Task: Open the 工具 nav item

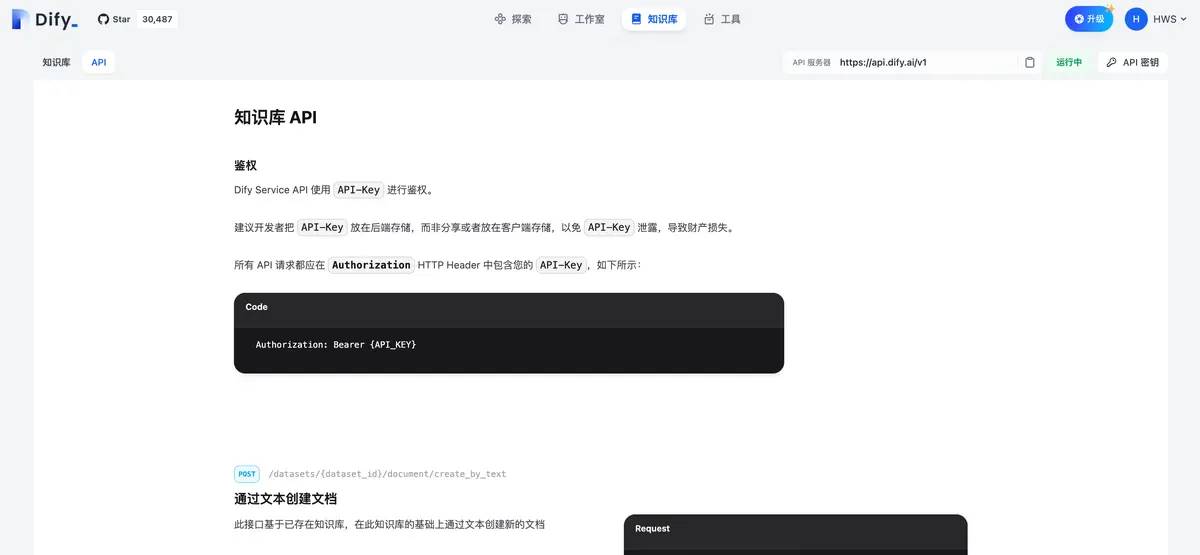Action: coord(722,19)
